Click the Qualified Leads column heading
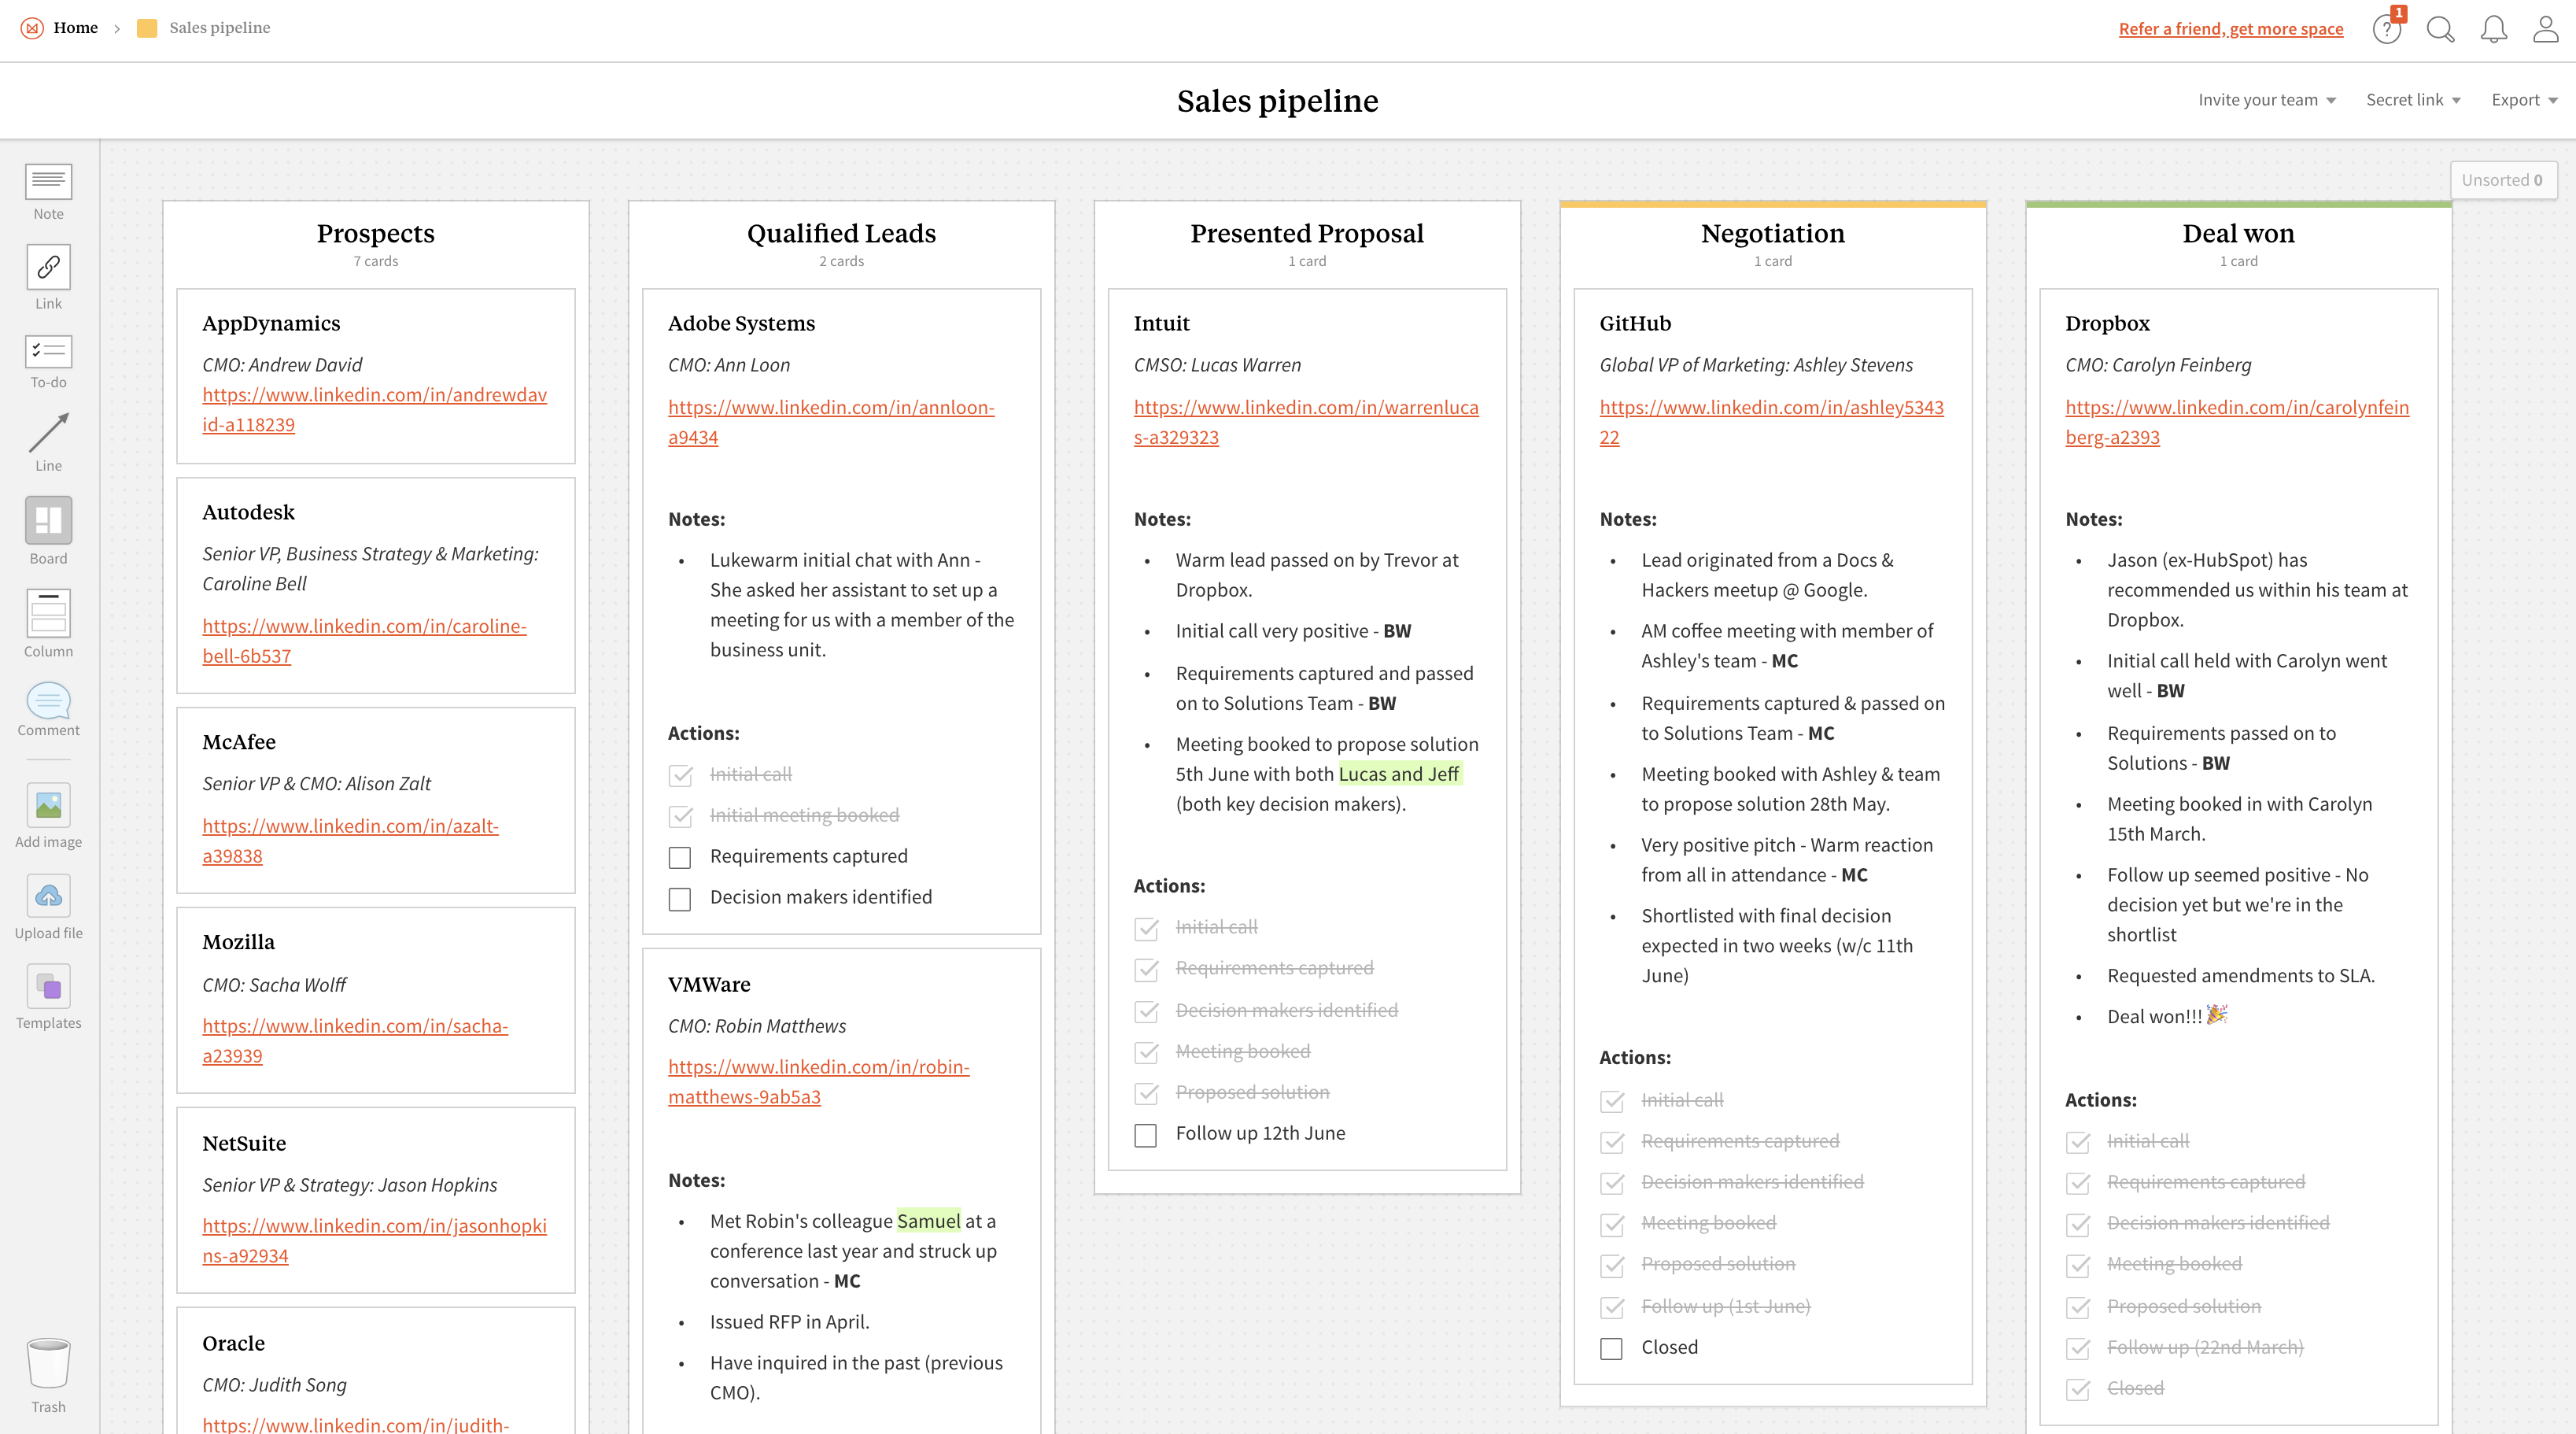The width and height of the screenshot is (2576, 1434). coord(841,233)
